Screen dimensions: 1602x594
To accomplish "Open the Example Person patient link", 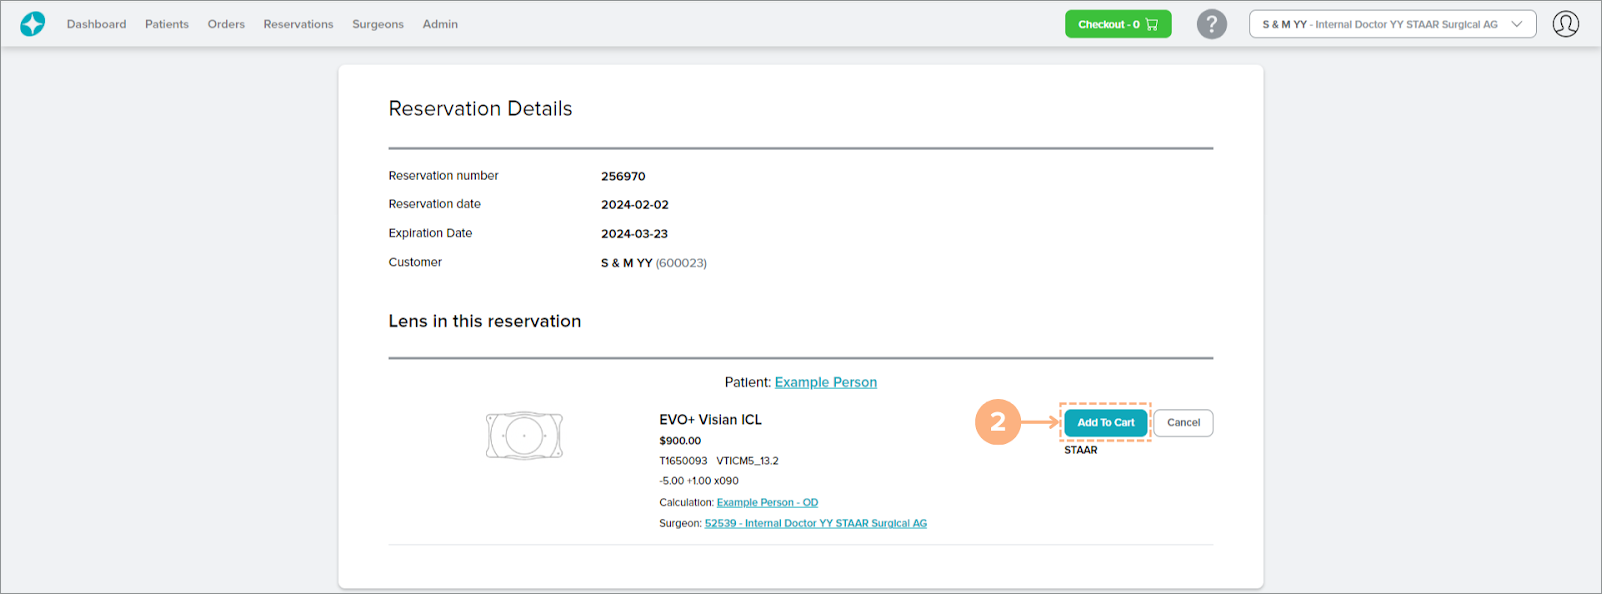I will click(x=825, y=382).
